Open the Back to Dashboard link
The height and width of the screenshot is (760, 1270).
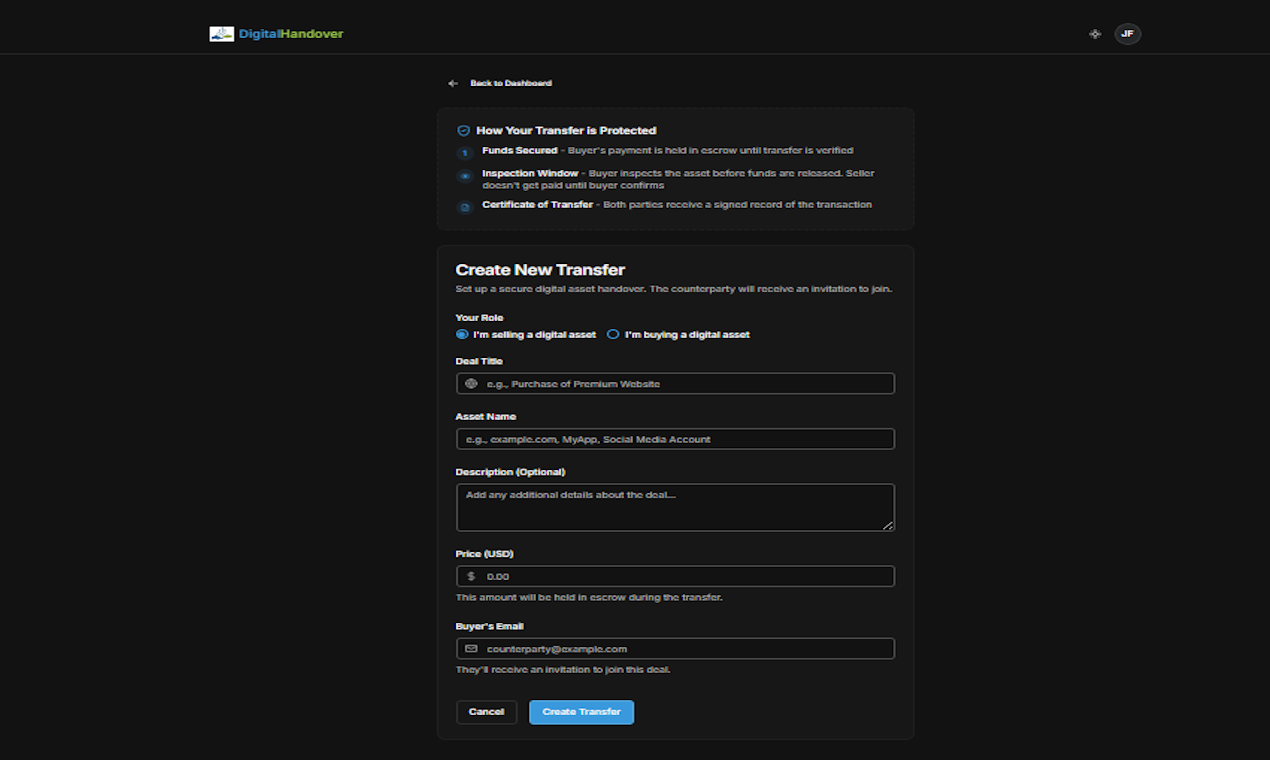click(511, 83)
